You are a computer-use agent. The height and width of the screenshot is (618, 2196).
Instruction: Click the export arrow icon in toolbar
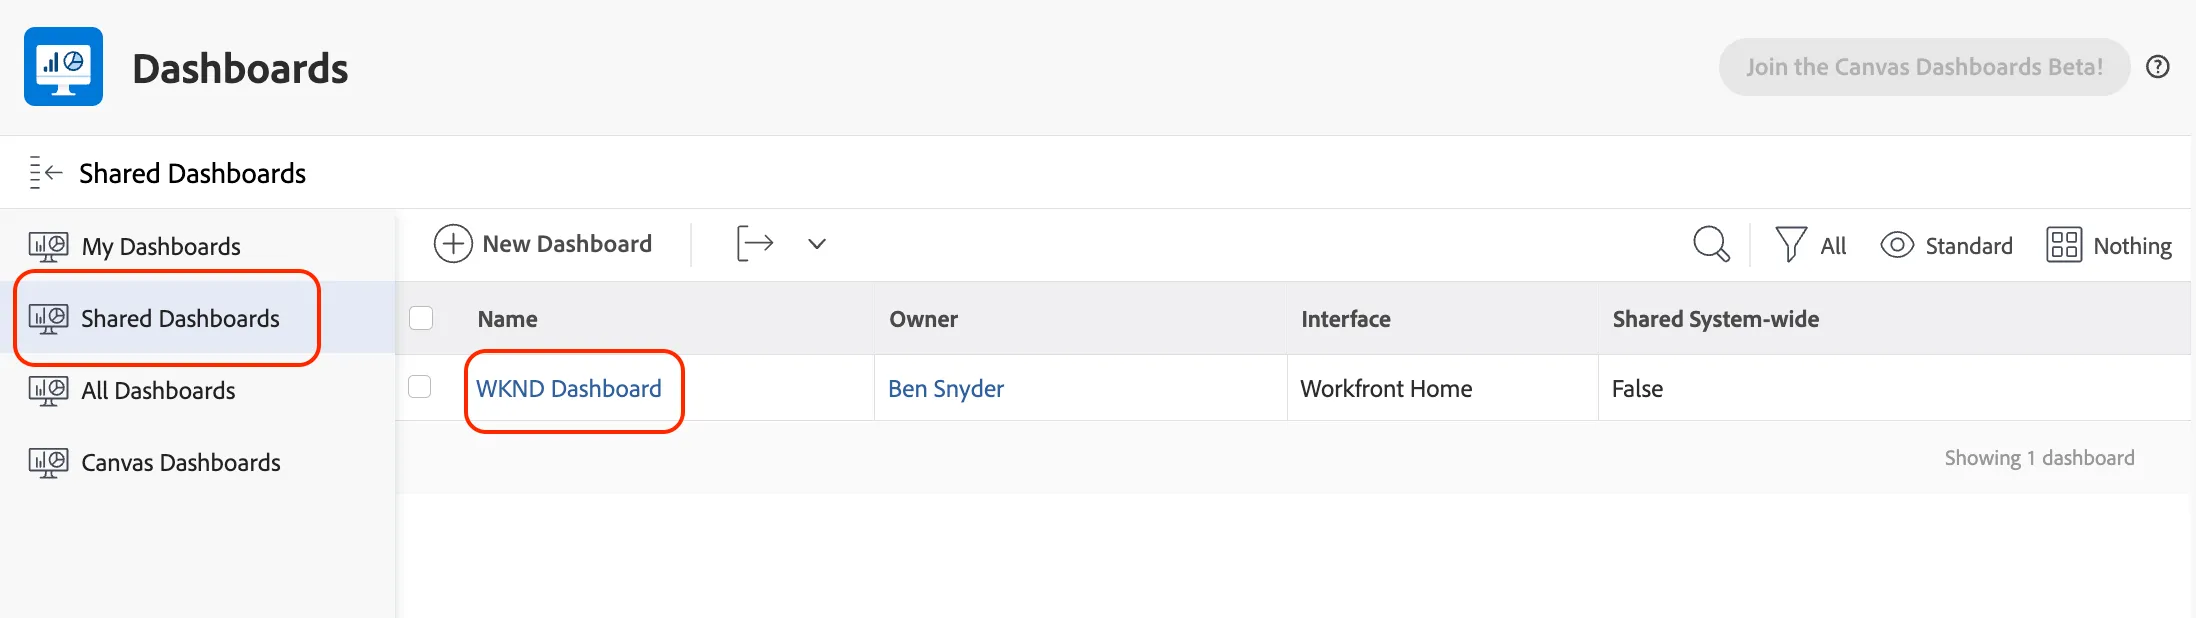(x=755, y=244)
